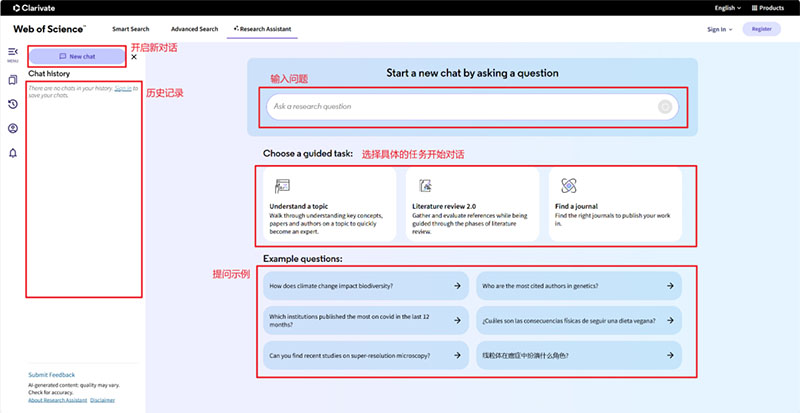Open the Sign in dropdown in the header
800x413 pixels.
[719, 30]
